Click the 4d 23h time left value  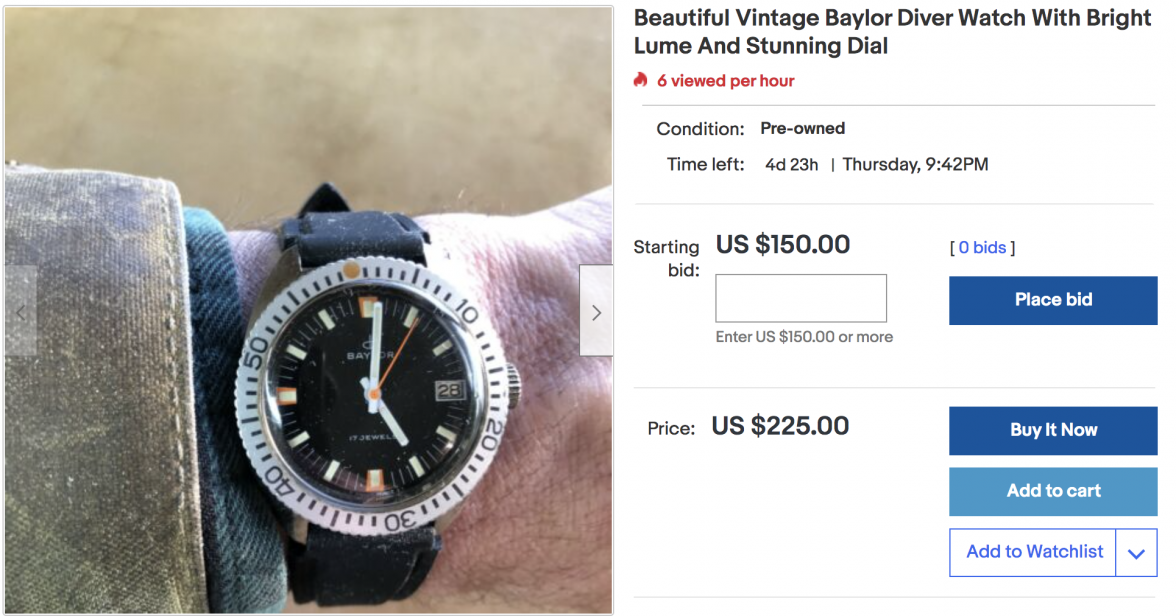tap(792, 164)
